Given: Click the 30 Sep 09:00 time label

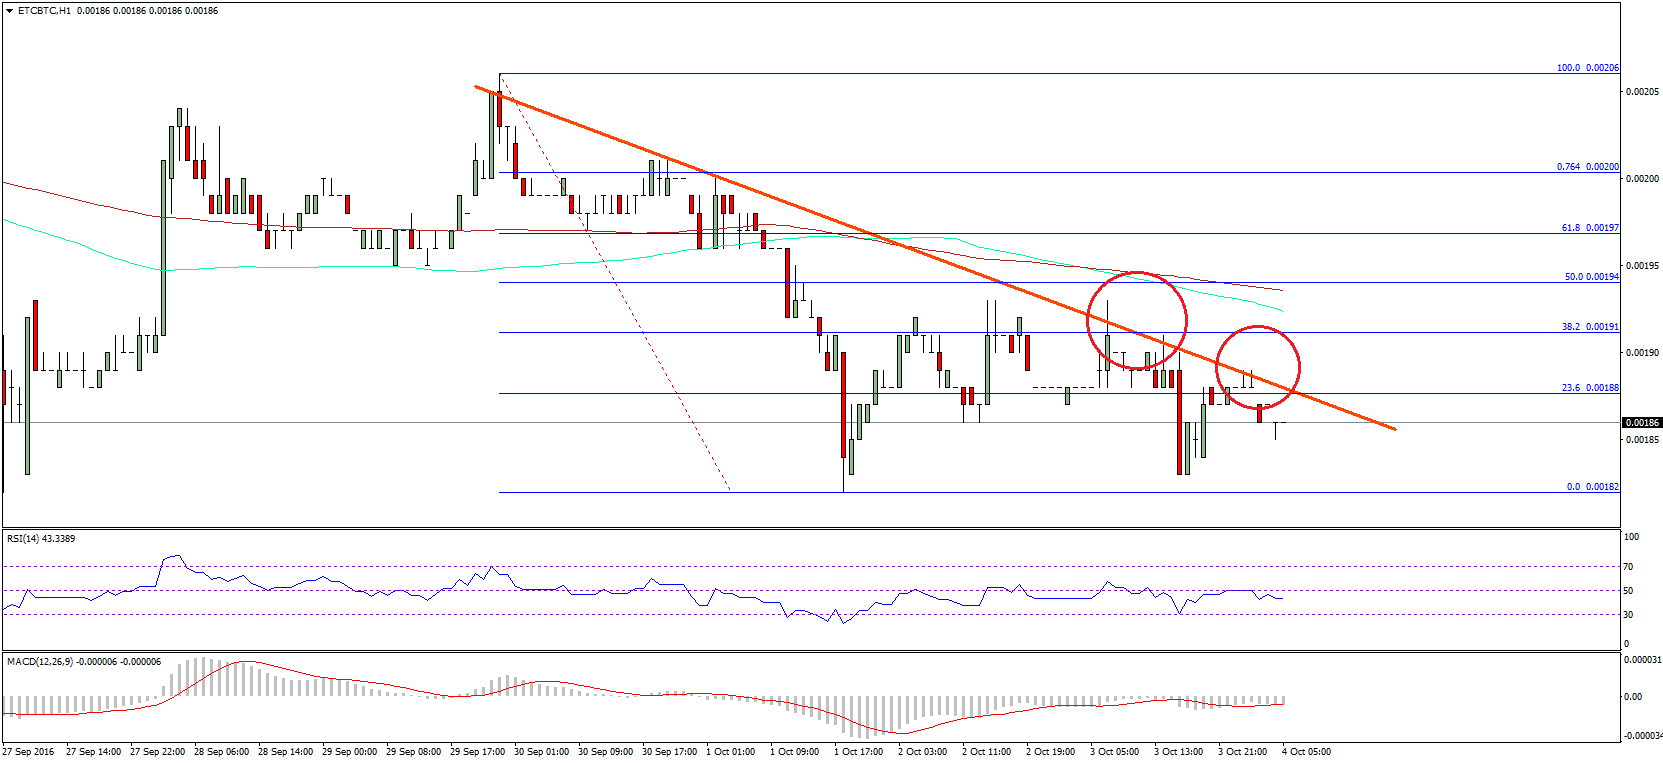Looking at the screenshot, I should (x=606, y=752).
